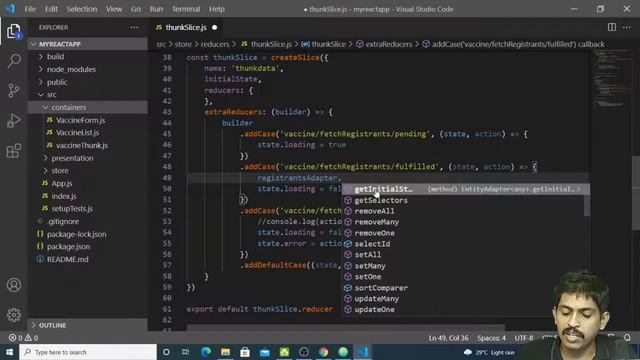The height and width of the screenshot is (360, 640).
Task: Click the Windows search box
Action: (x=88, y=352)
